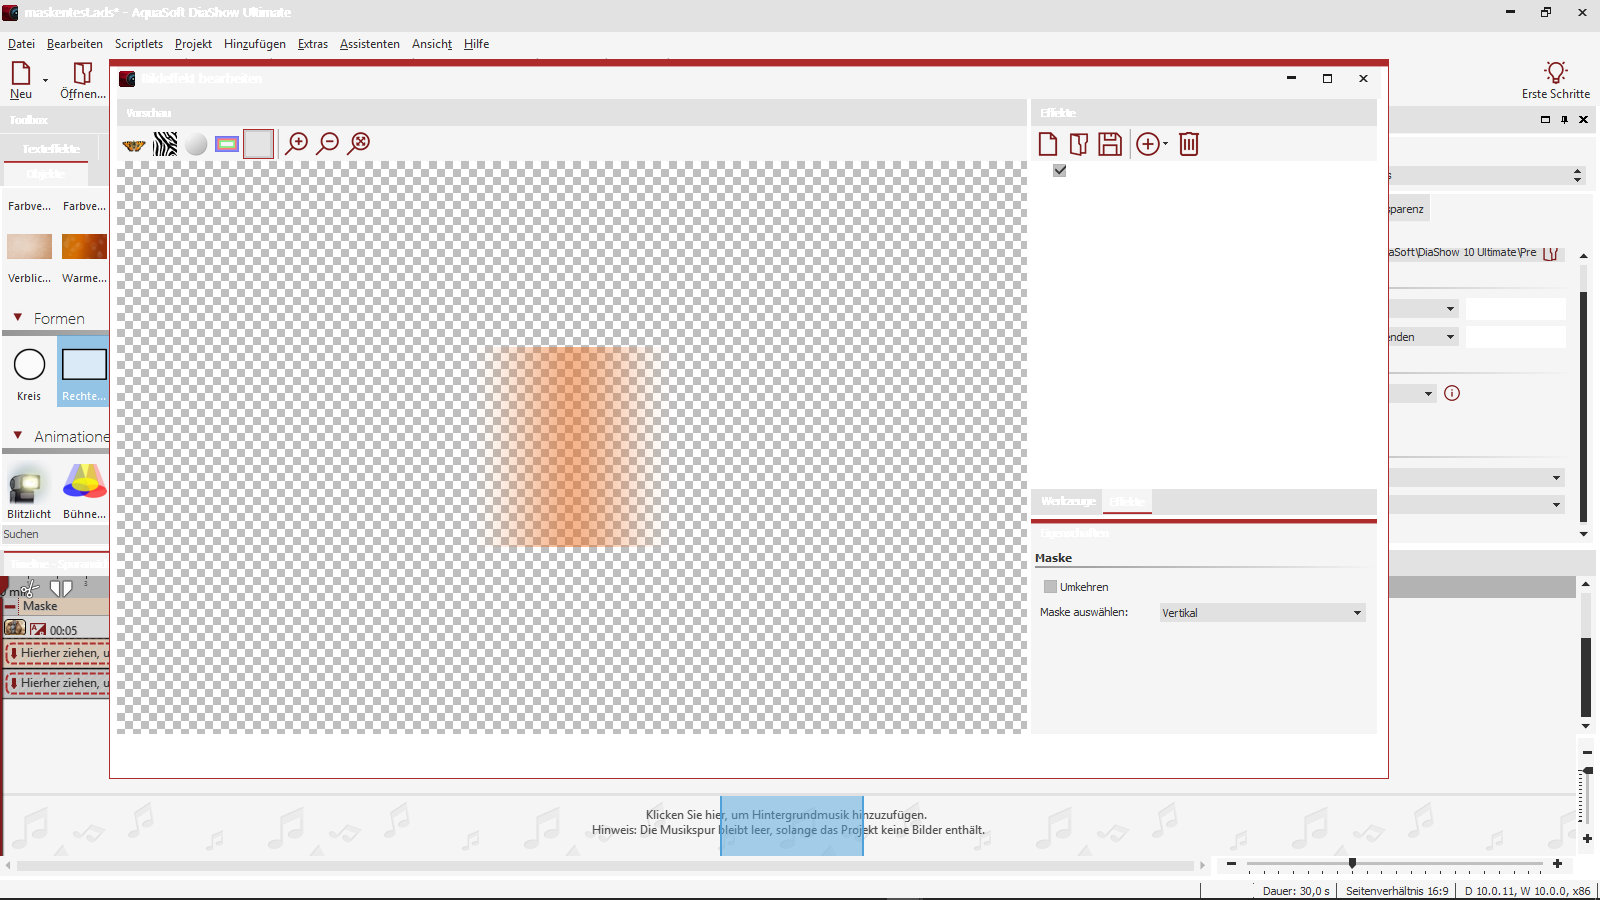The height and width of the screenshot is (900, 1600).
Task: Click the Erste Schritte button
Action: click(1555, 80)
